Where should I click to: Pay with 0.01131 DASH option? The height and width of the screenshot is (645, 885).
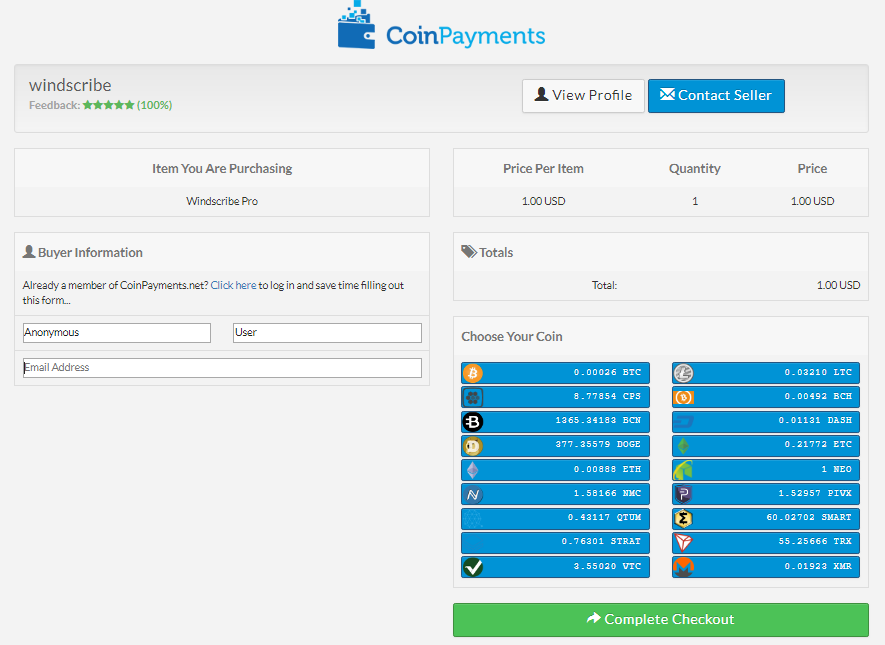(766, 422)
